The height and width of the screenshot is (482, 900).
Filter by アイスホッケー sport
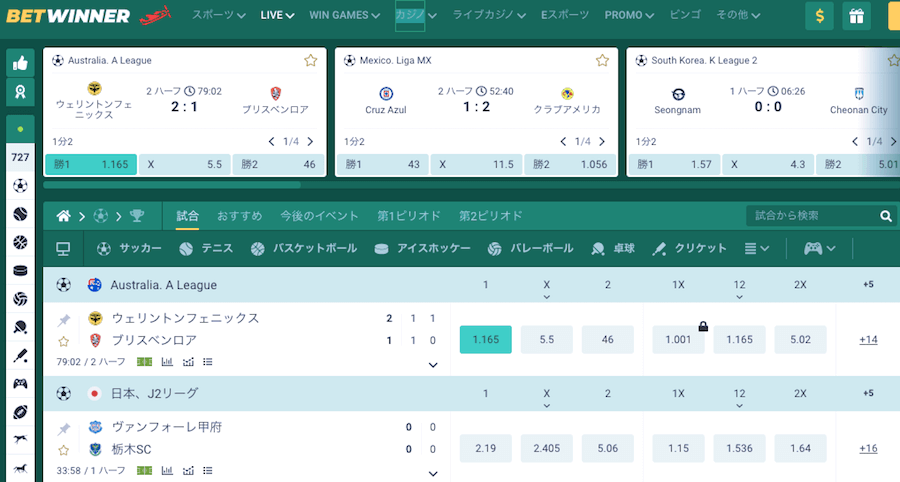click(422, 248)
